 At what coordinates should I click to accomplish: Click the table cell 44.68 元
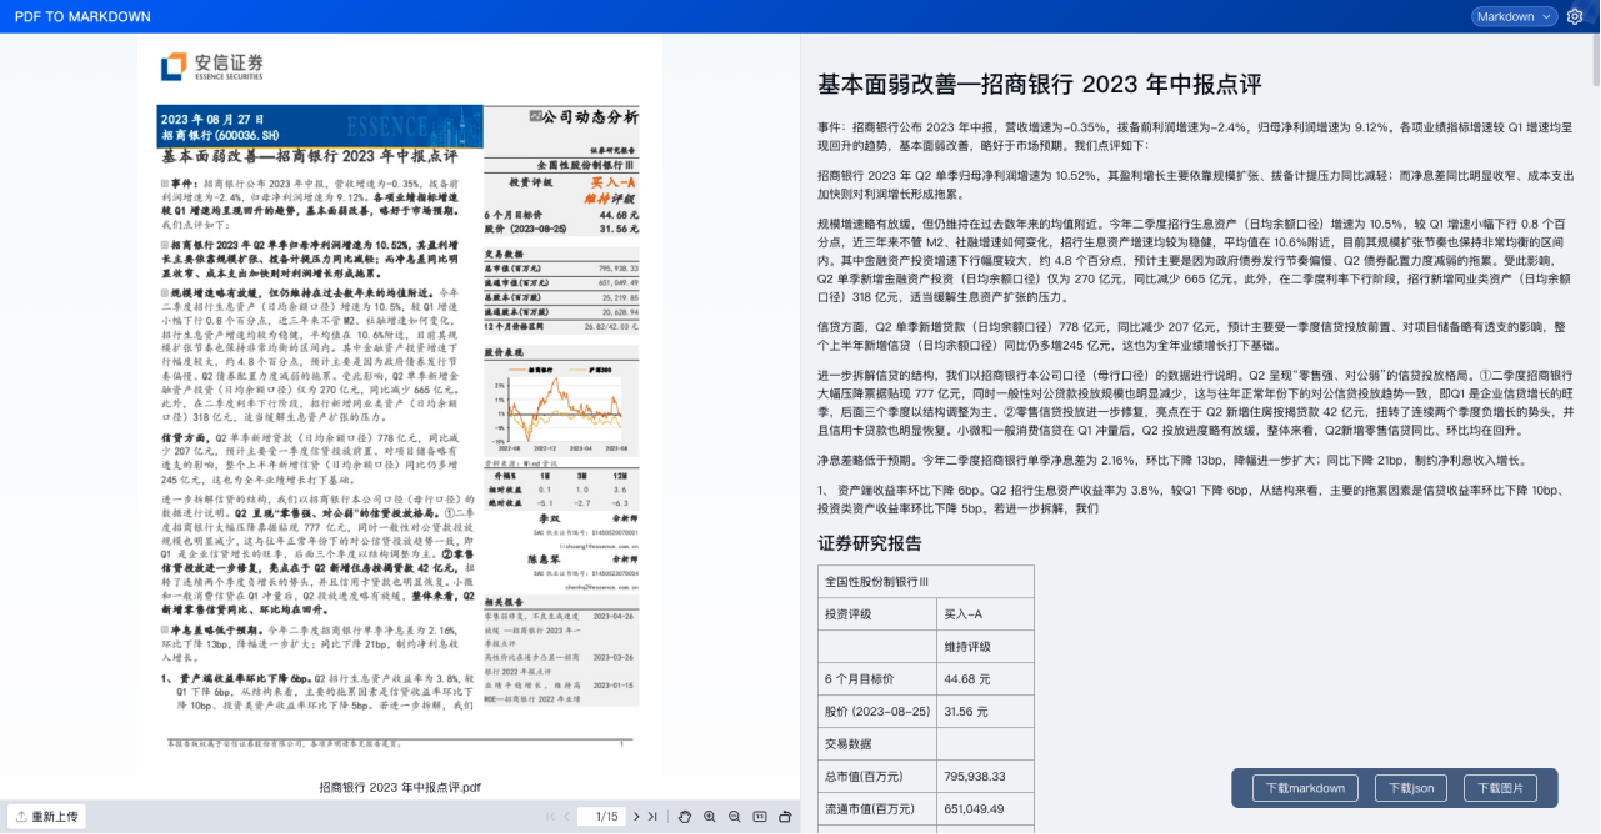(985, 679)
